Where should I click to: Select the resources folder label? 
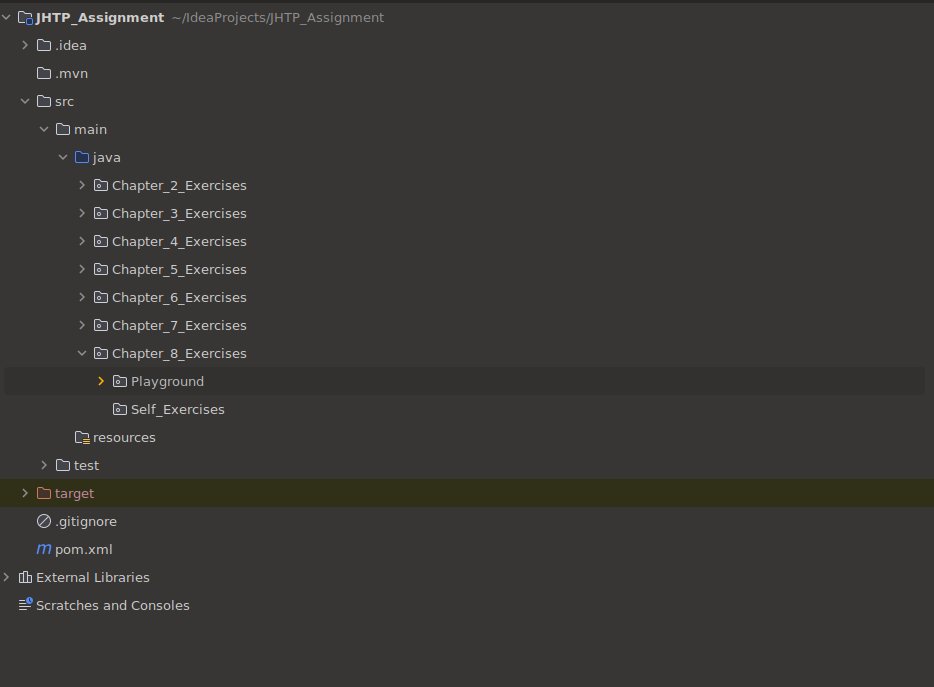(124, 437)
